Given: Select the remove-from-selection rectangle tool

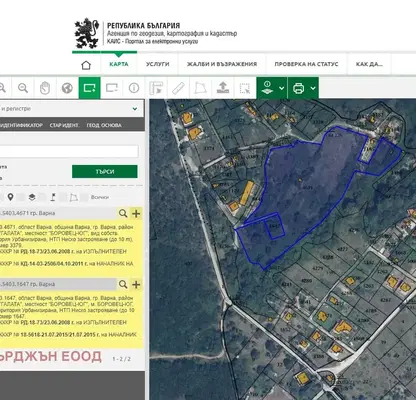Looking at the screenshot, I should coord(112,88).
